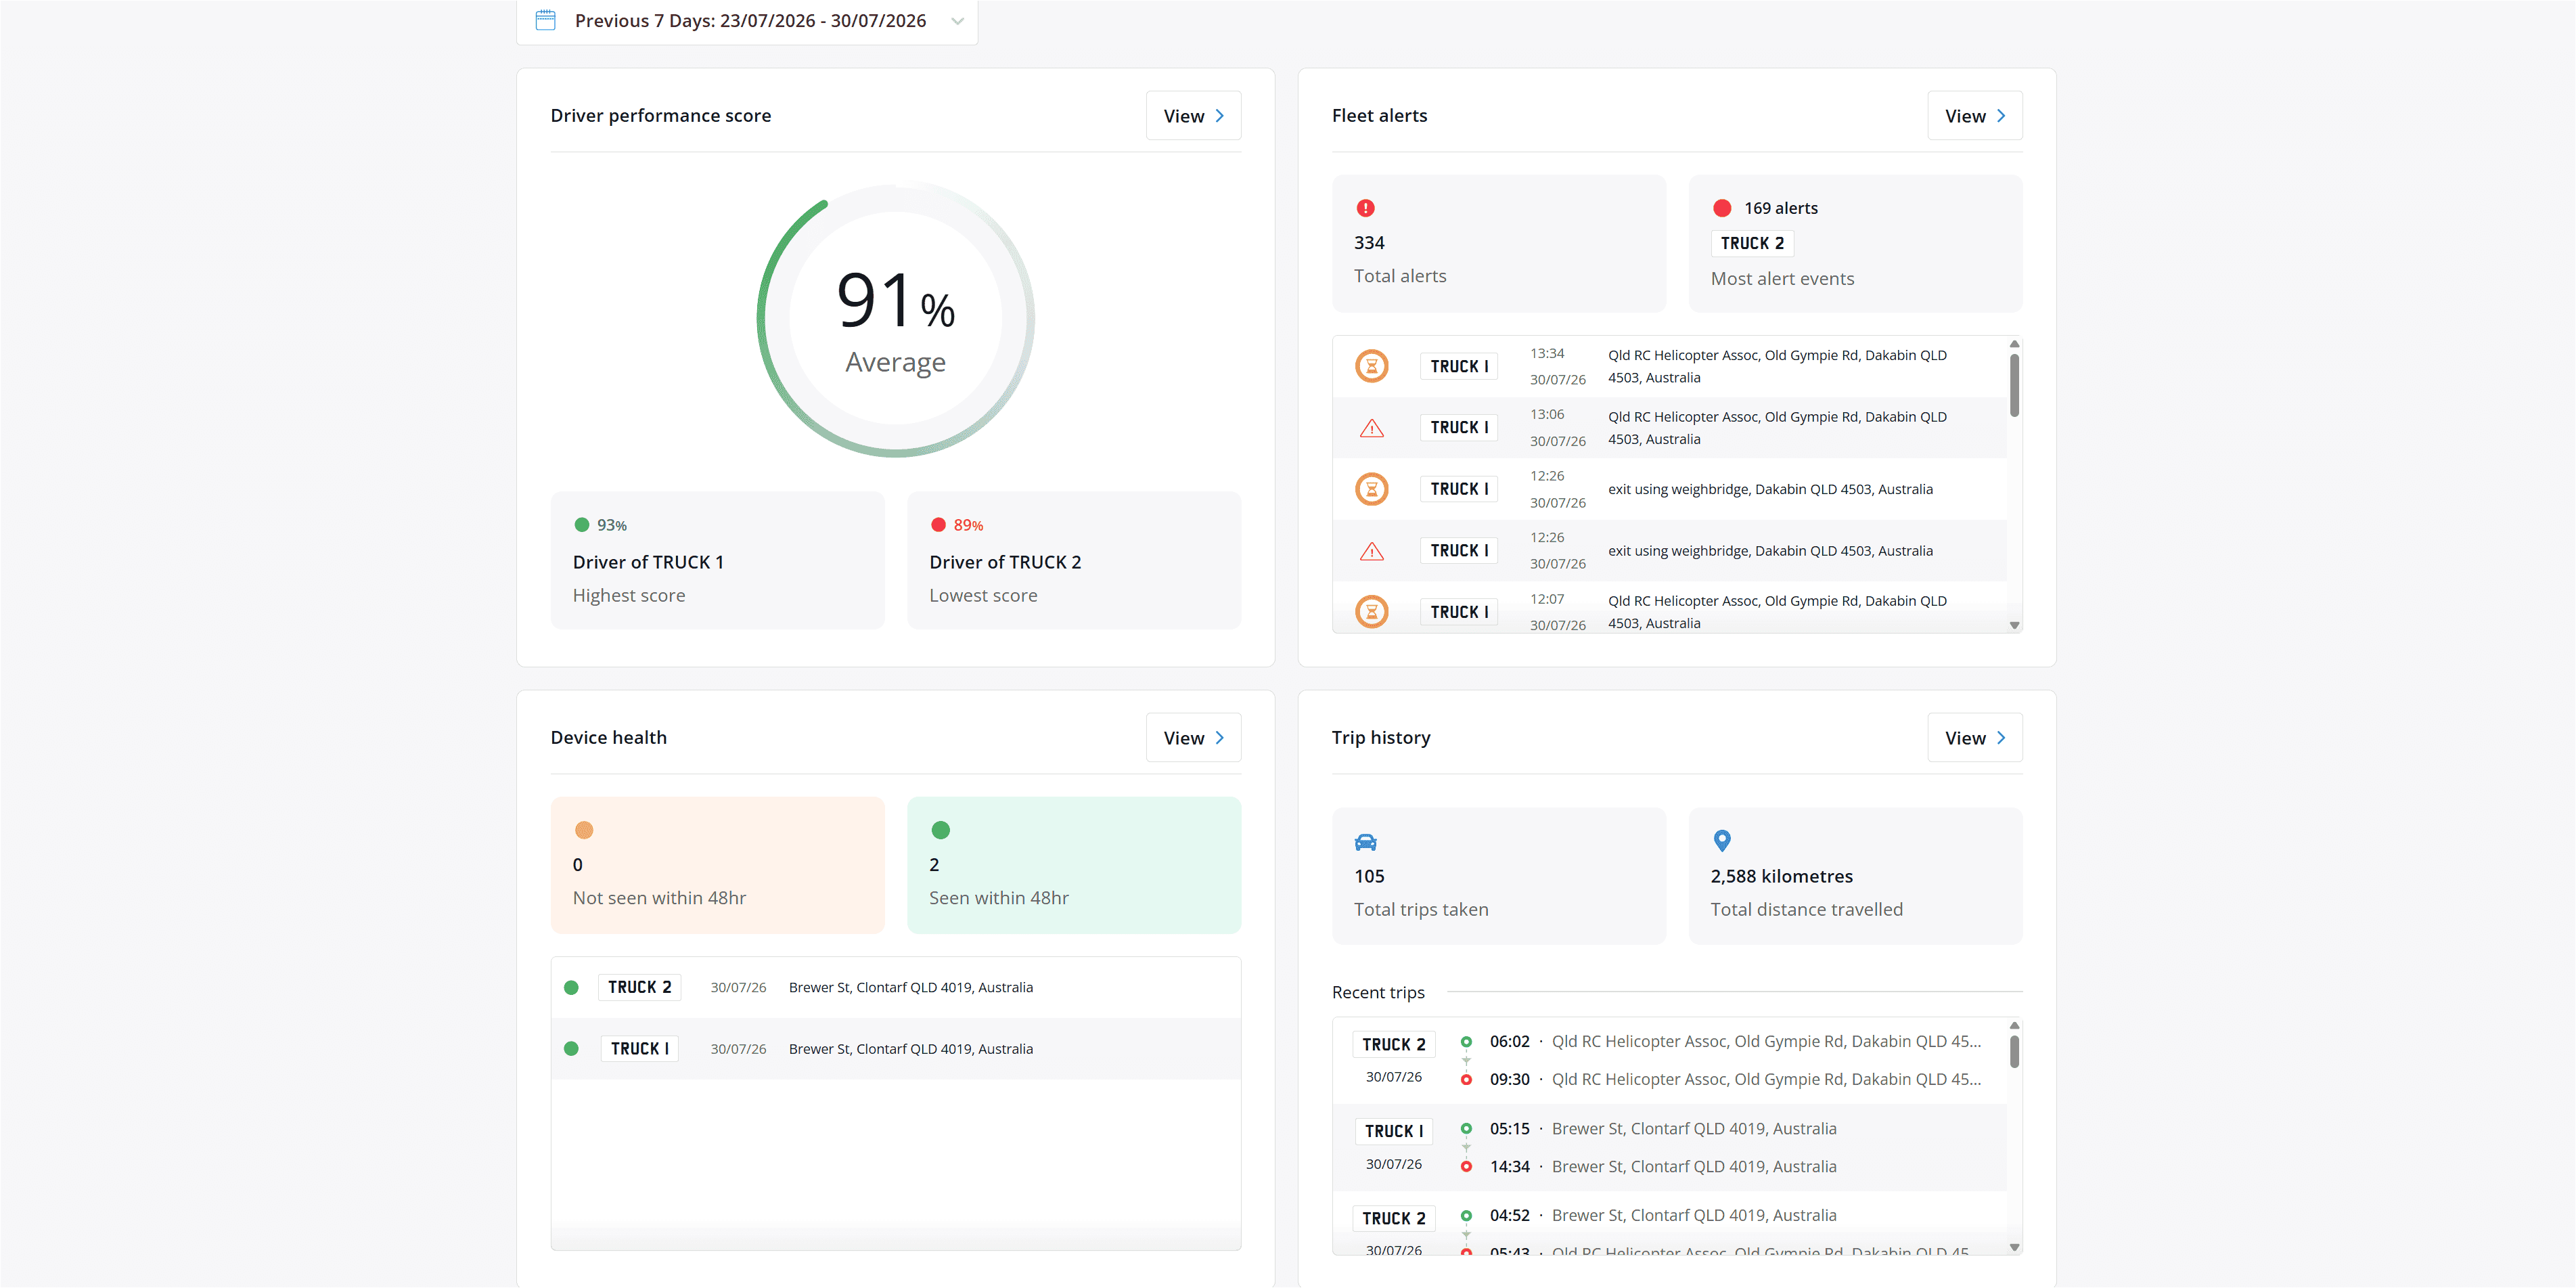Click warning triangle on the 13:06 alert
Screen dimensions: 2576x1288
pos(1371,428)
